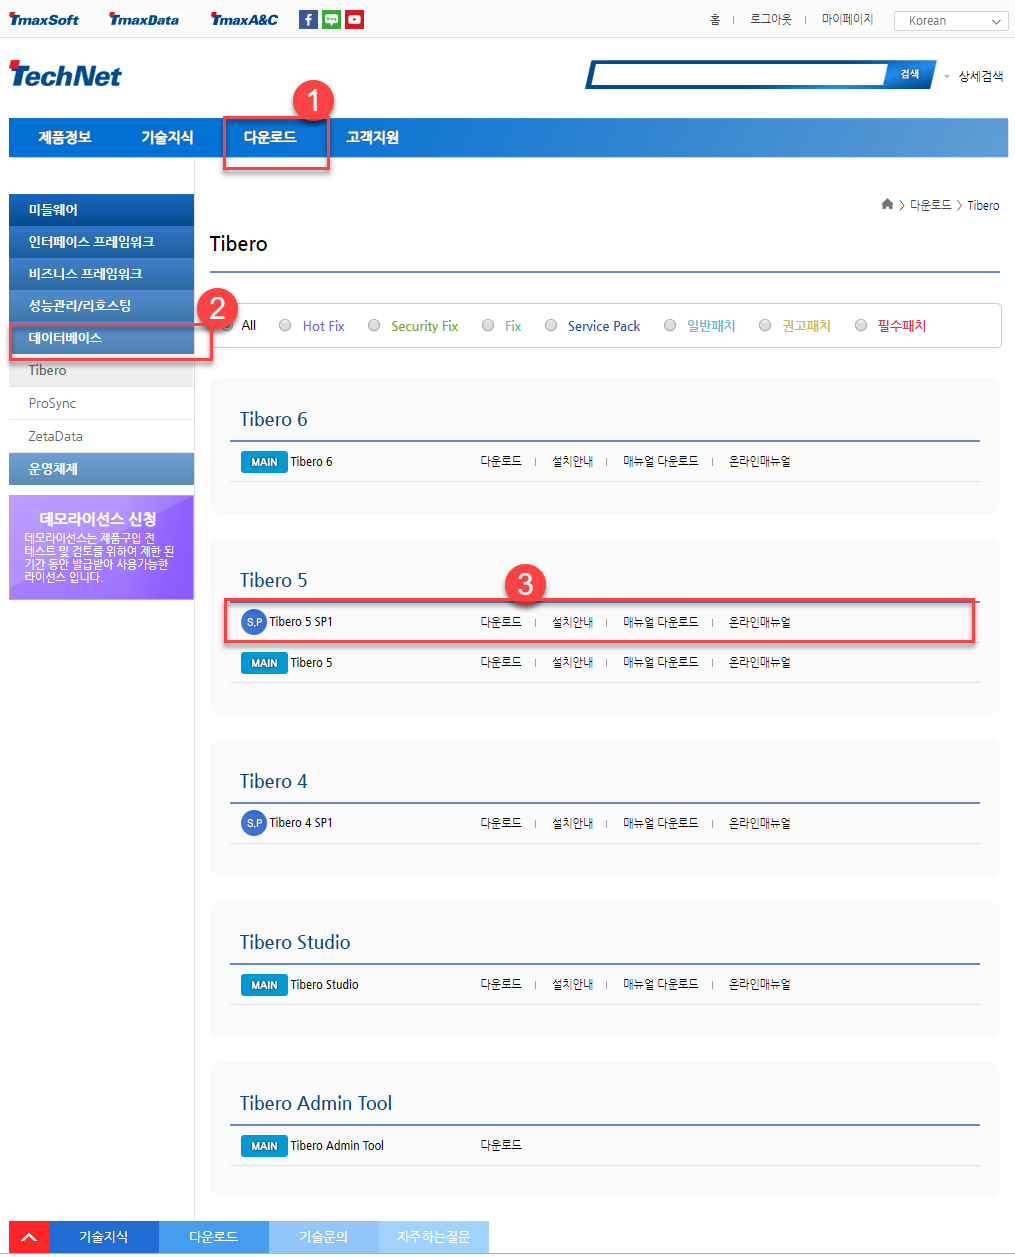This screenshot has height=1257, width=1015.
Task: Open the Korean language dropdown
Action: [951, 20]
